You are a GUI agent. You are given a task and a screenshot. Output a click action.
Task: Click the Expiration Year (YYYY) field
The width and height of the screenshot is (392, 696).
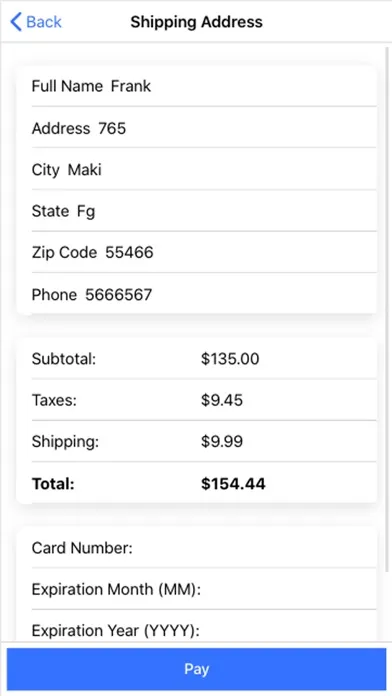(204, 628)
